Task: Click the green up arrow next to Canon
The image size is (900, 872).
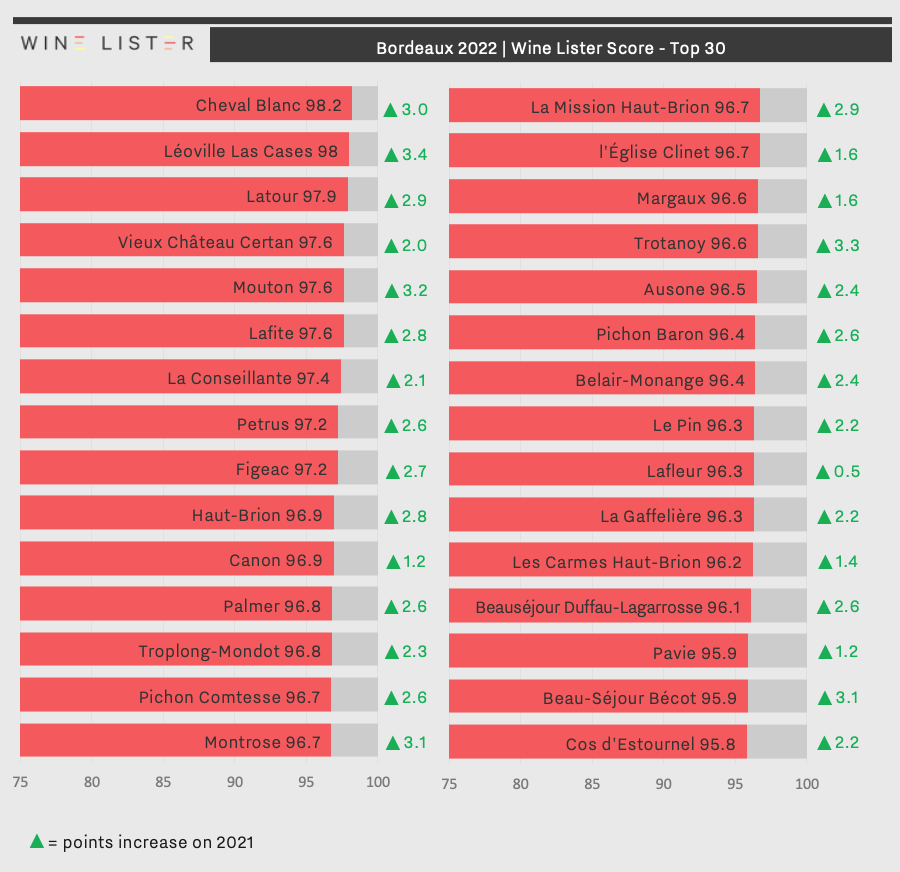Action: (x=393, y=562)
